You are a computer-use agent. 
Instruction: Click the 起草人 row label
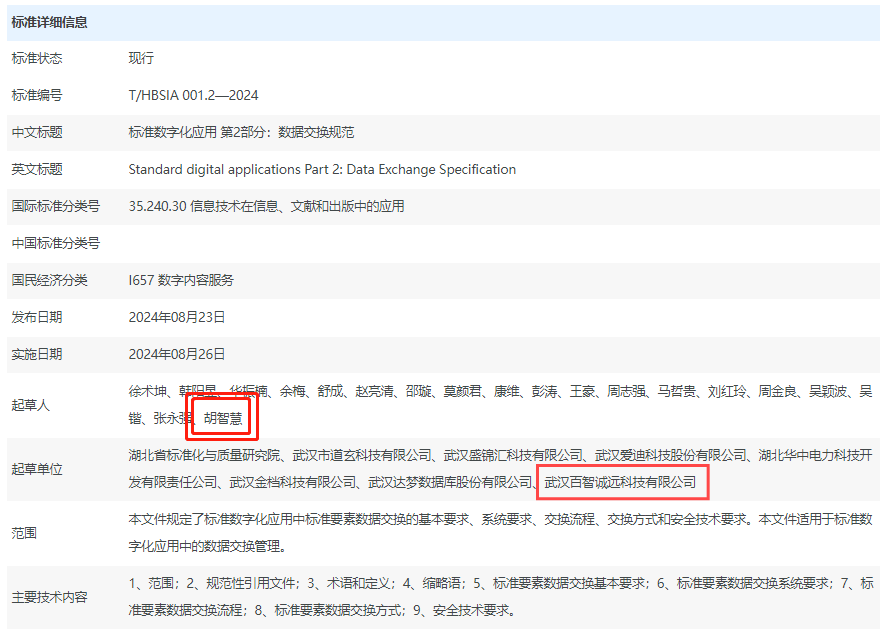[x=30, y=405]
